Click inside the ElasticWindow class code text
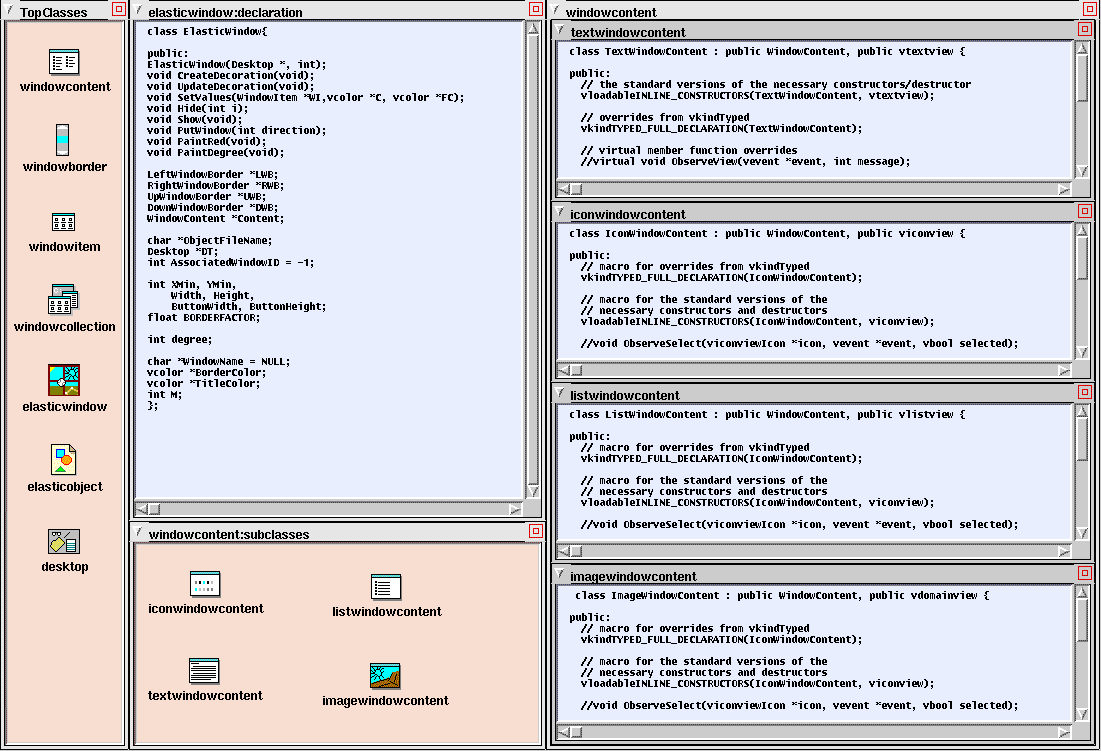1101x751 pixels. point(300,200)
